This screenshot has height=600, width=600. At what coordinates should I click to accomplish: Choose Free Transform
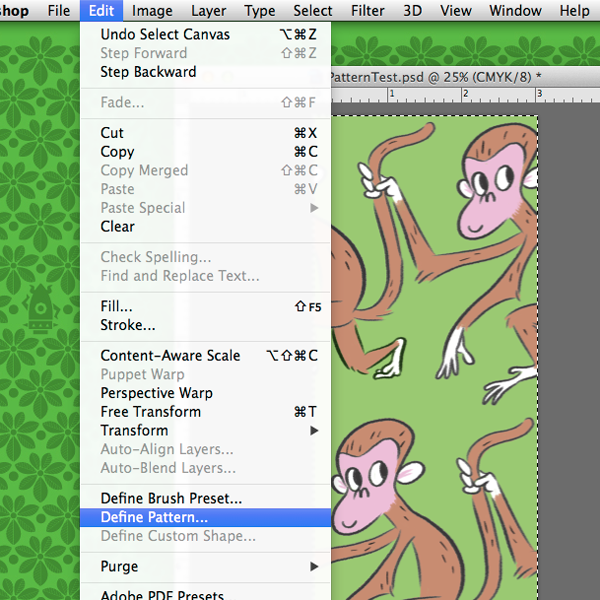click(x=205, y=412)
